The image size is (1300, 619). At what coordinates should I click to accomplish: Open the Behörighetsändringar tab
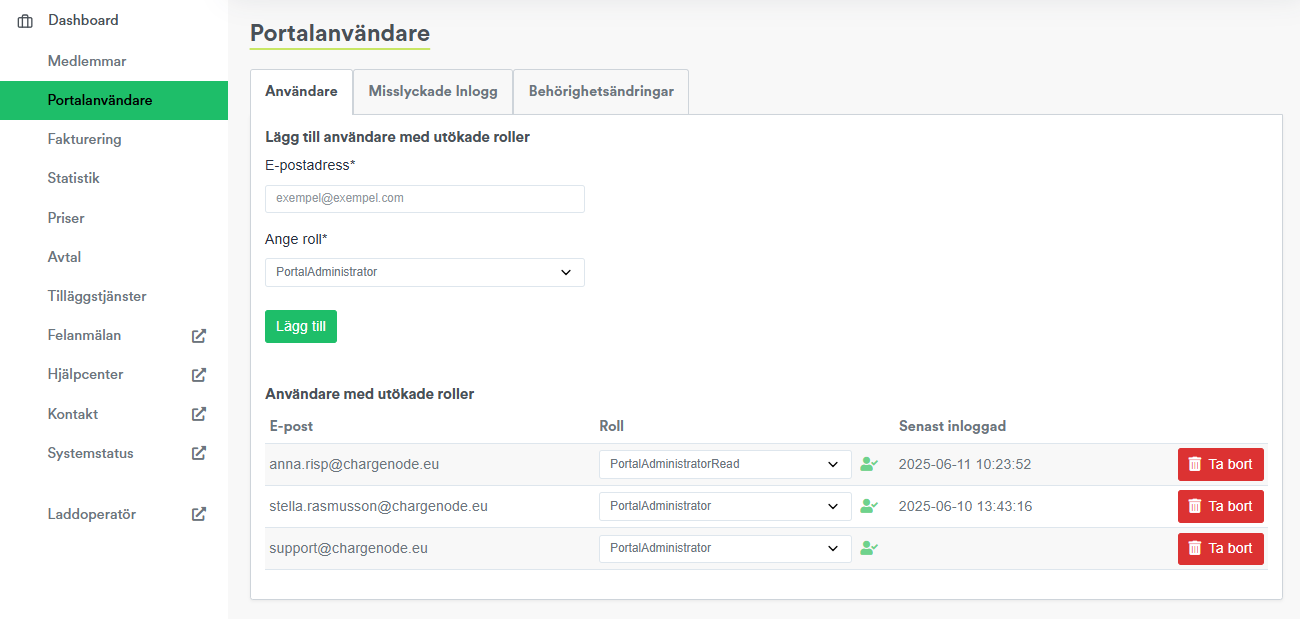(601, 91)
